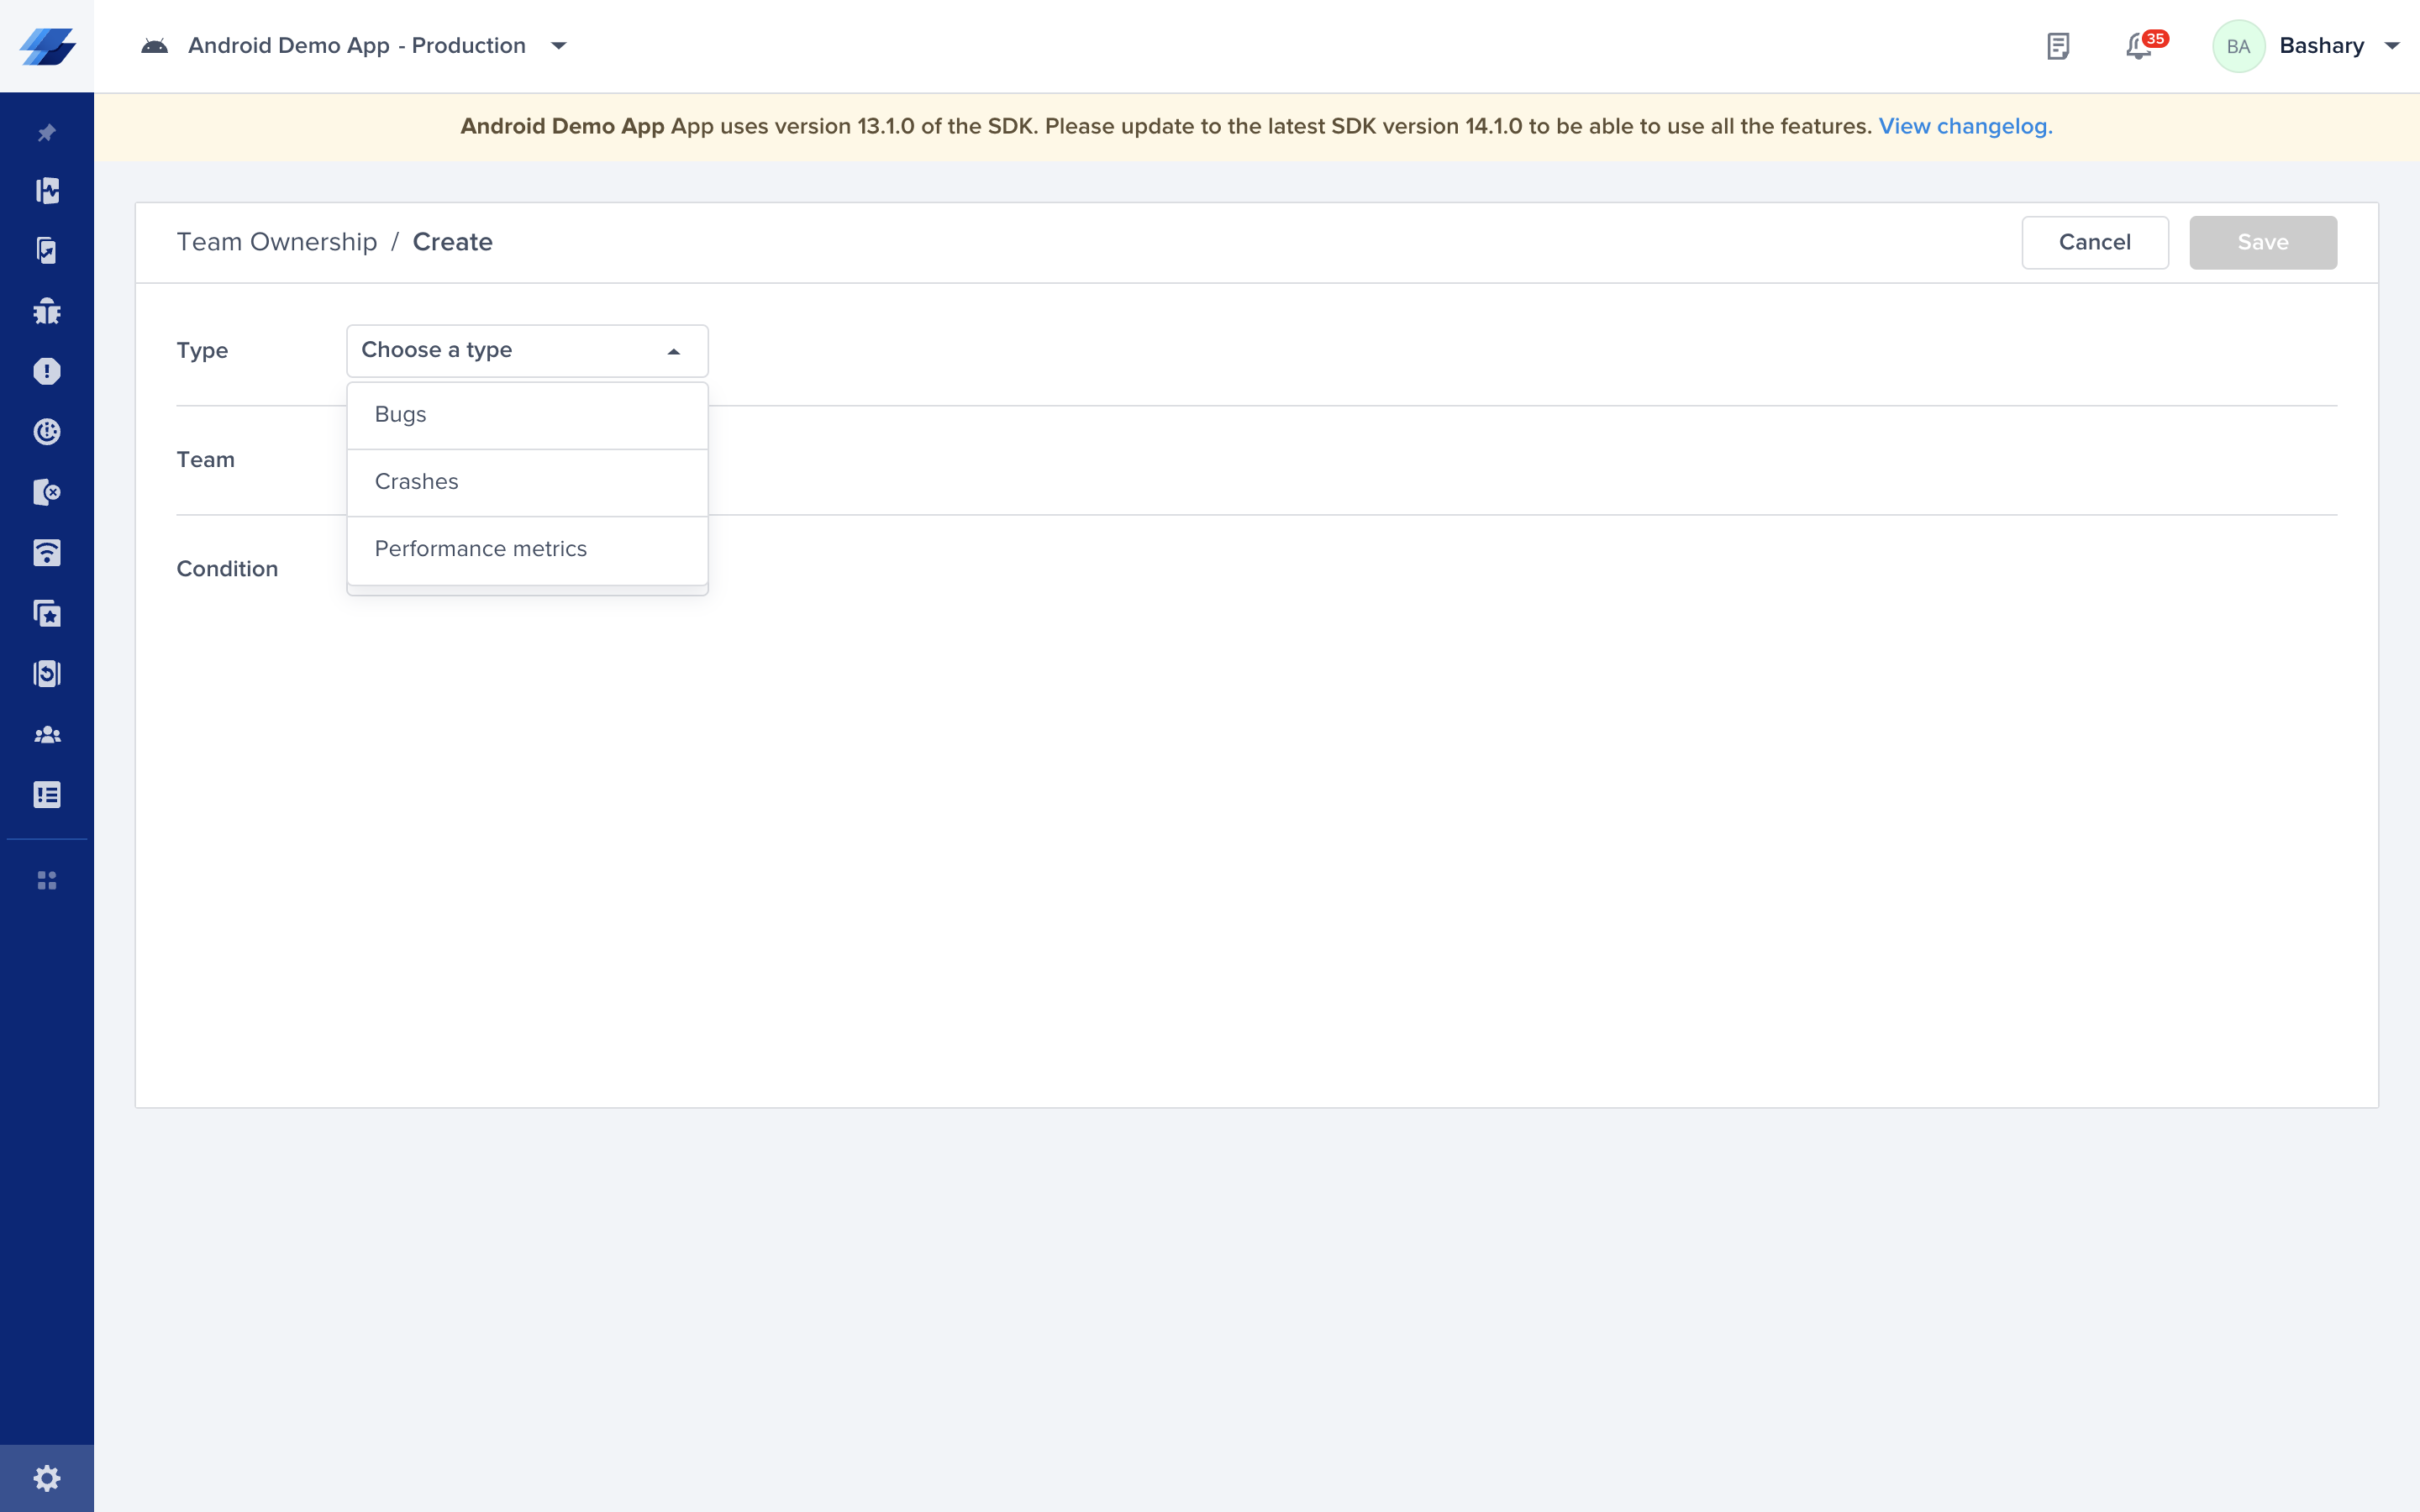Image resolution: width=2420 pixels, height=1512 pixels.
Task: Select the Releases icon in sidebar
Action: click(x=47, y=251)
